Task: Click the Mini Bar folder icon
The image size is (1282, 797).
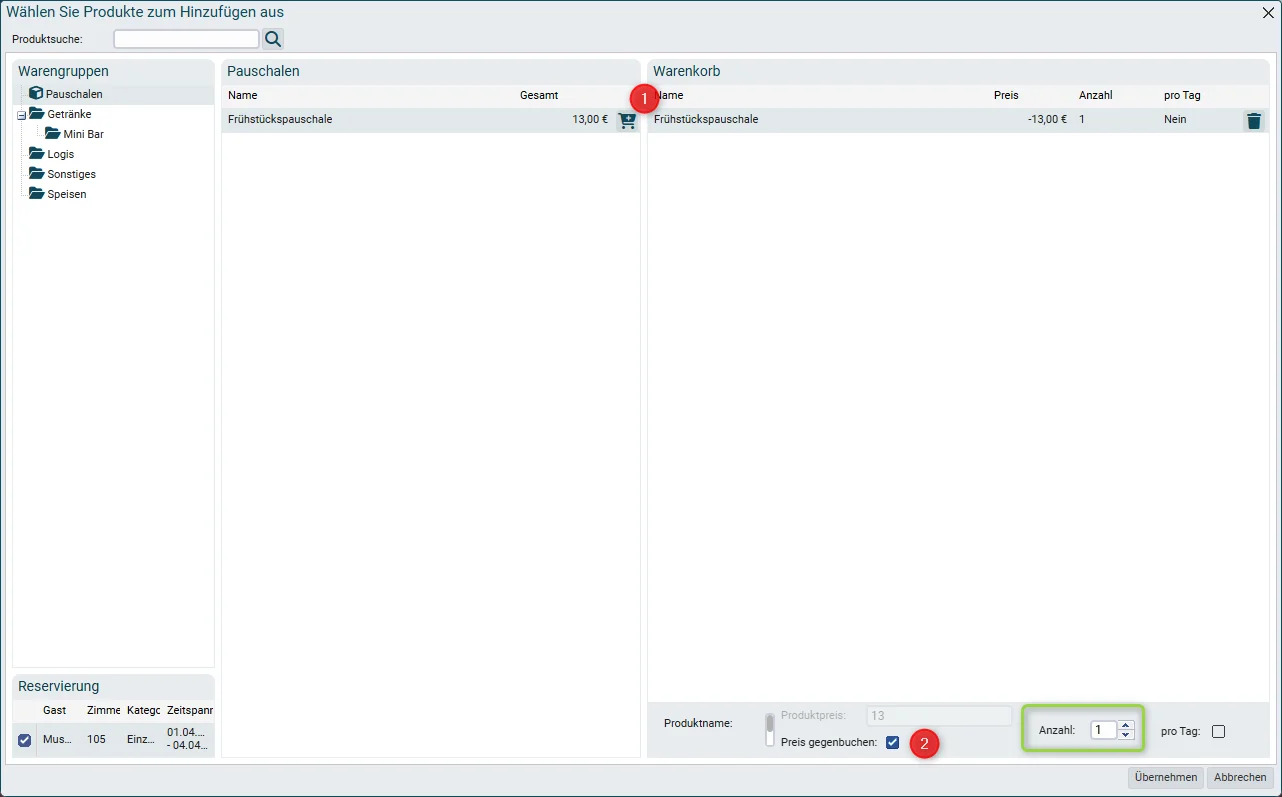Action: 53,134
